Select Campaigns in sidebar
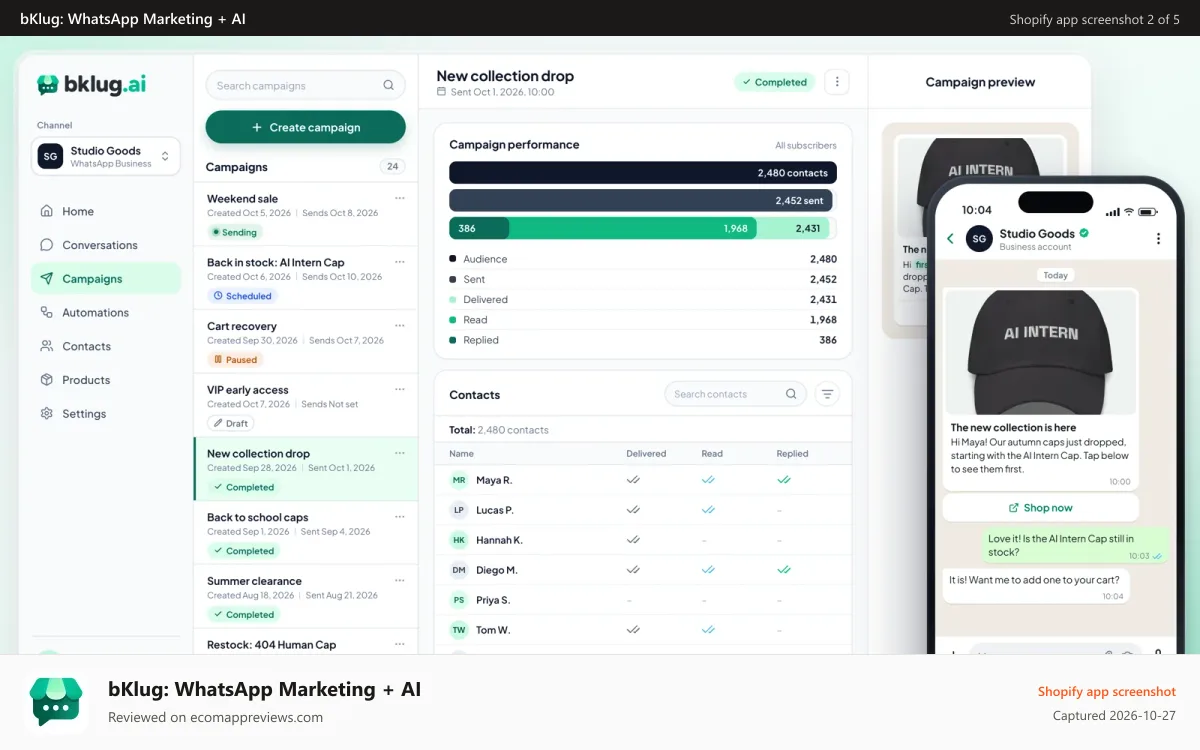The width and height of the screenshot is (1200, 750). 106,279
